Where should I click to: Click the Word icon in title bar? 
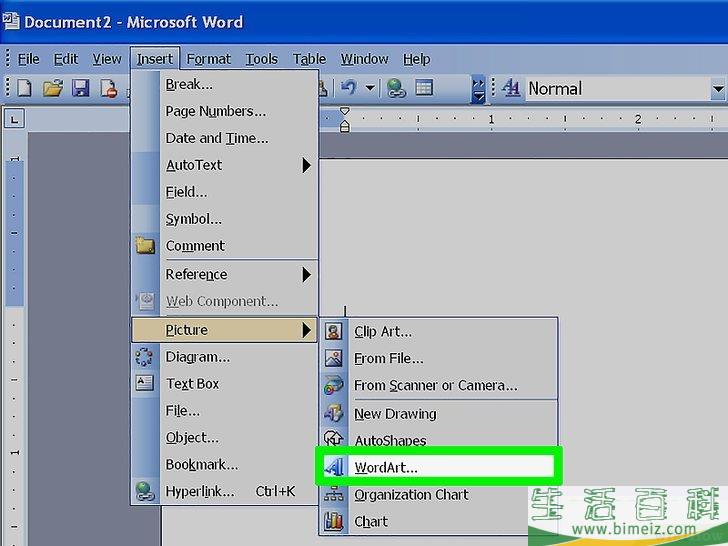coord(10,21)
